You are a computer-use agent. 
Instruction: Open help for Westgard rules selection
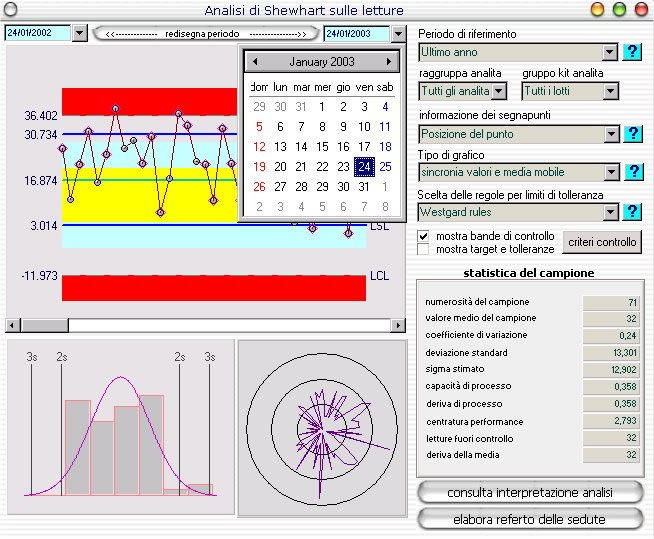632,212
